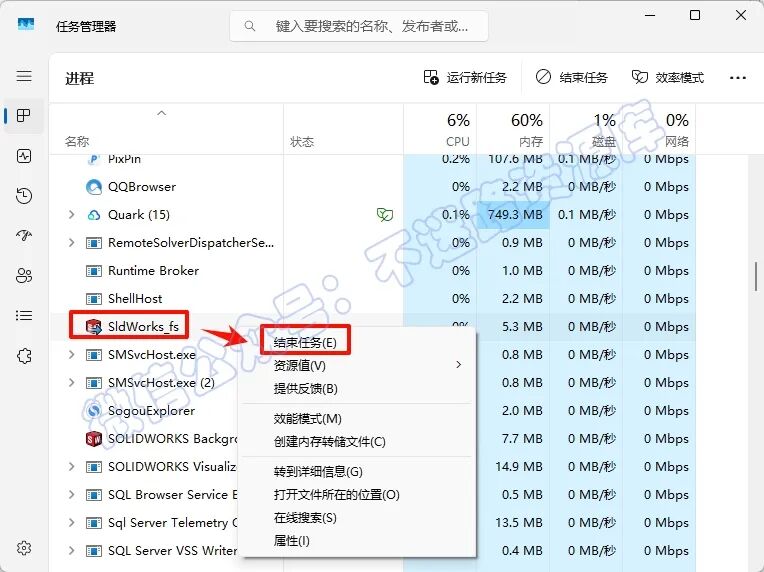Open the 资源值(V) submenu arrow
The width and height of the screenshot is (764, 572).
[x=458, y=365]
